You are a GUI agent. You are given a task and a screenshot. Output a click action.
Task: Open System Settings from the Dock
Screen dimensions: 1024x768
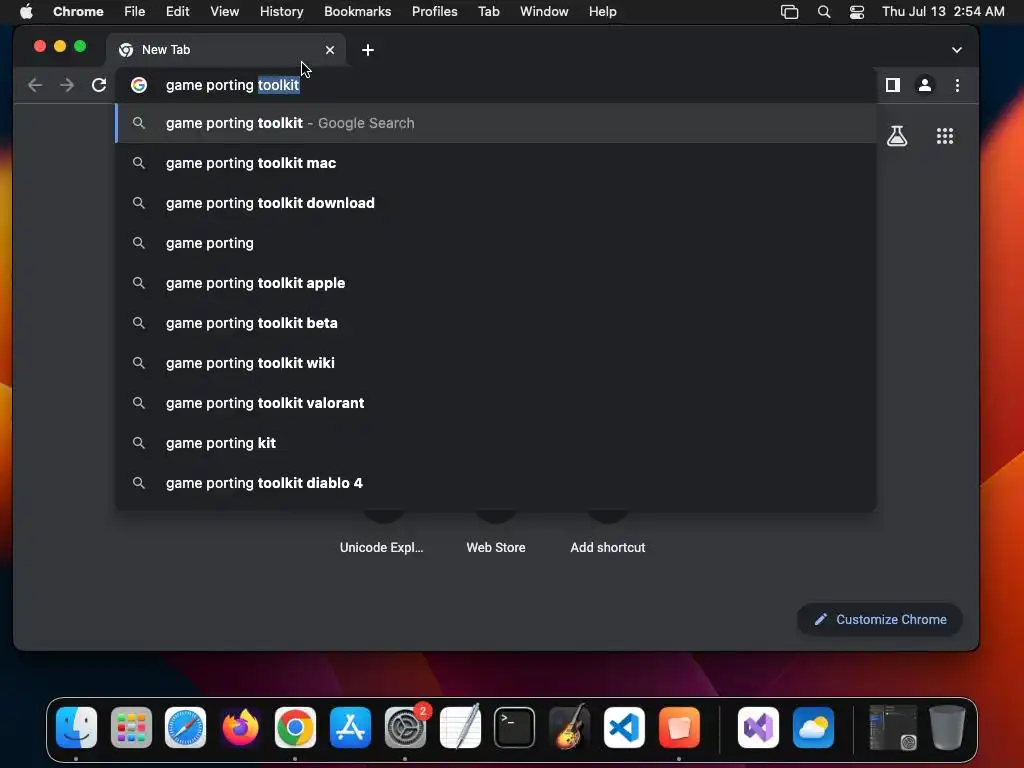405,728
